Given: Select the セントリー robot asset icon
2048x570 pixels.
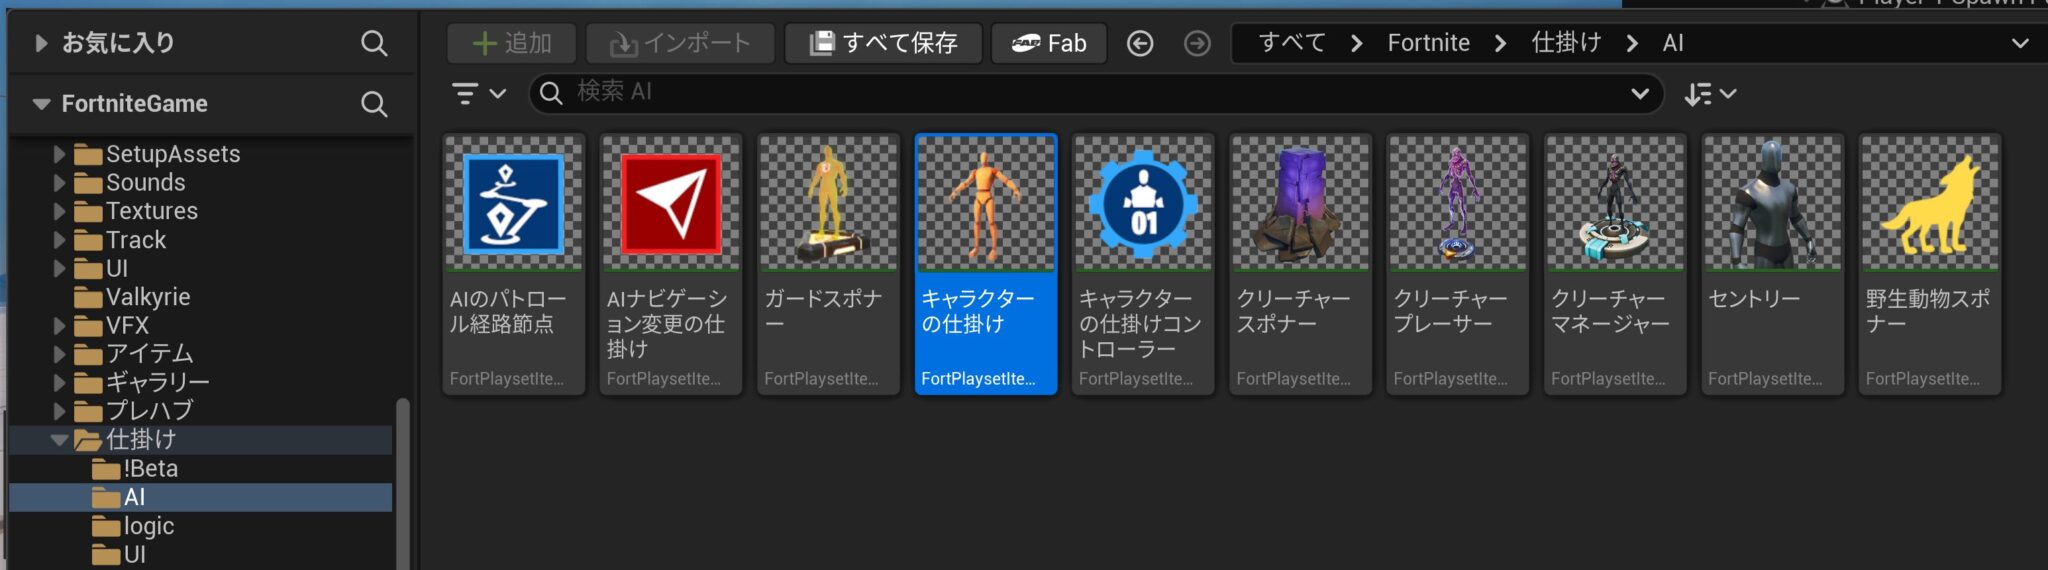Looking at the screenshot, I should (1772, 204).
